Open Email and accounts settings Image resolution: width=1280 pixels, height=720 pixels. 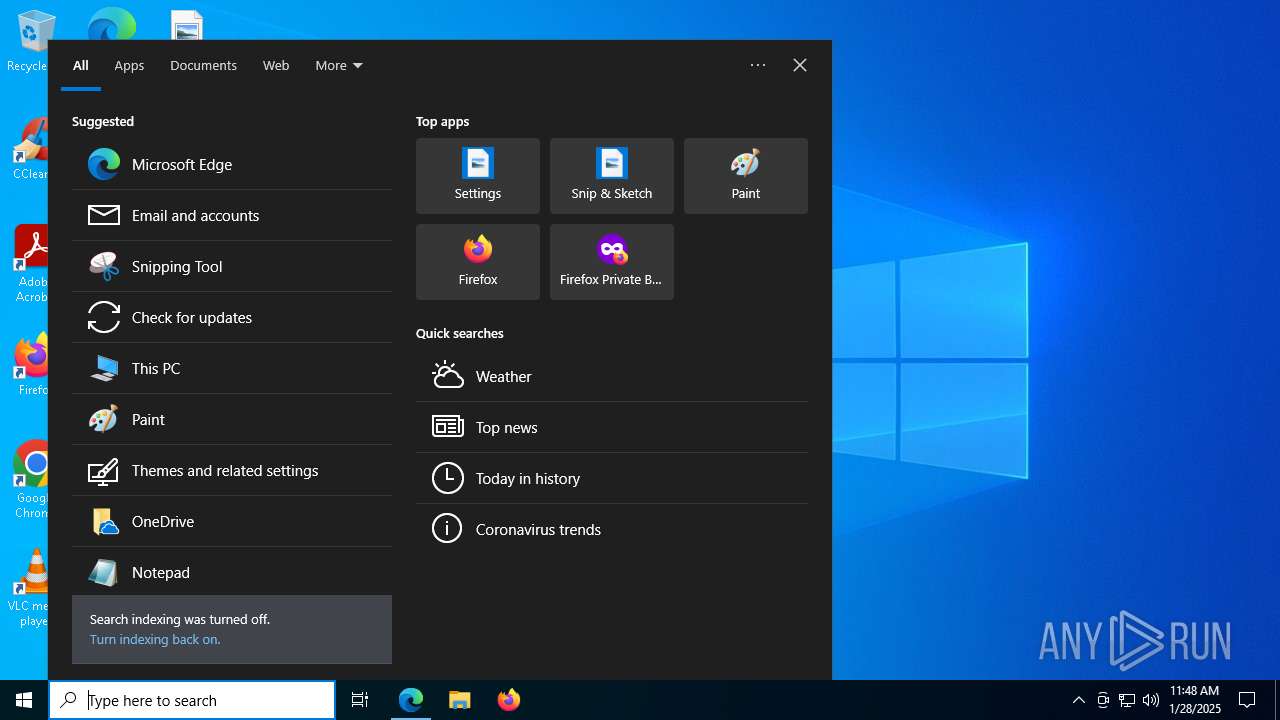coord(232,215)
